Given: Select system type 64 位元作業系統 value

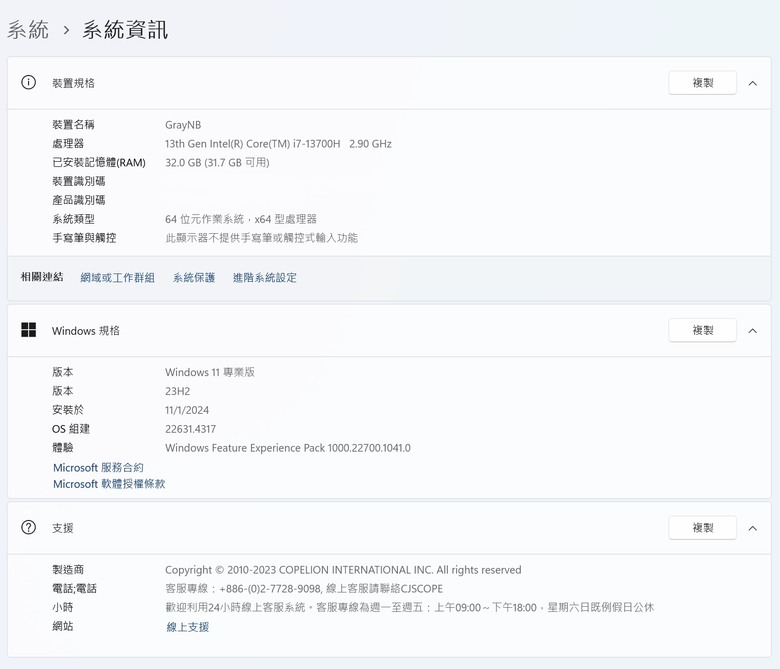Looking at the screenshot, I should (241, 219).
